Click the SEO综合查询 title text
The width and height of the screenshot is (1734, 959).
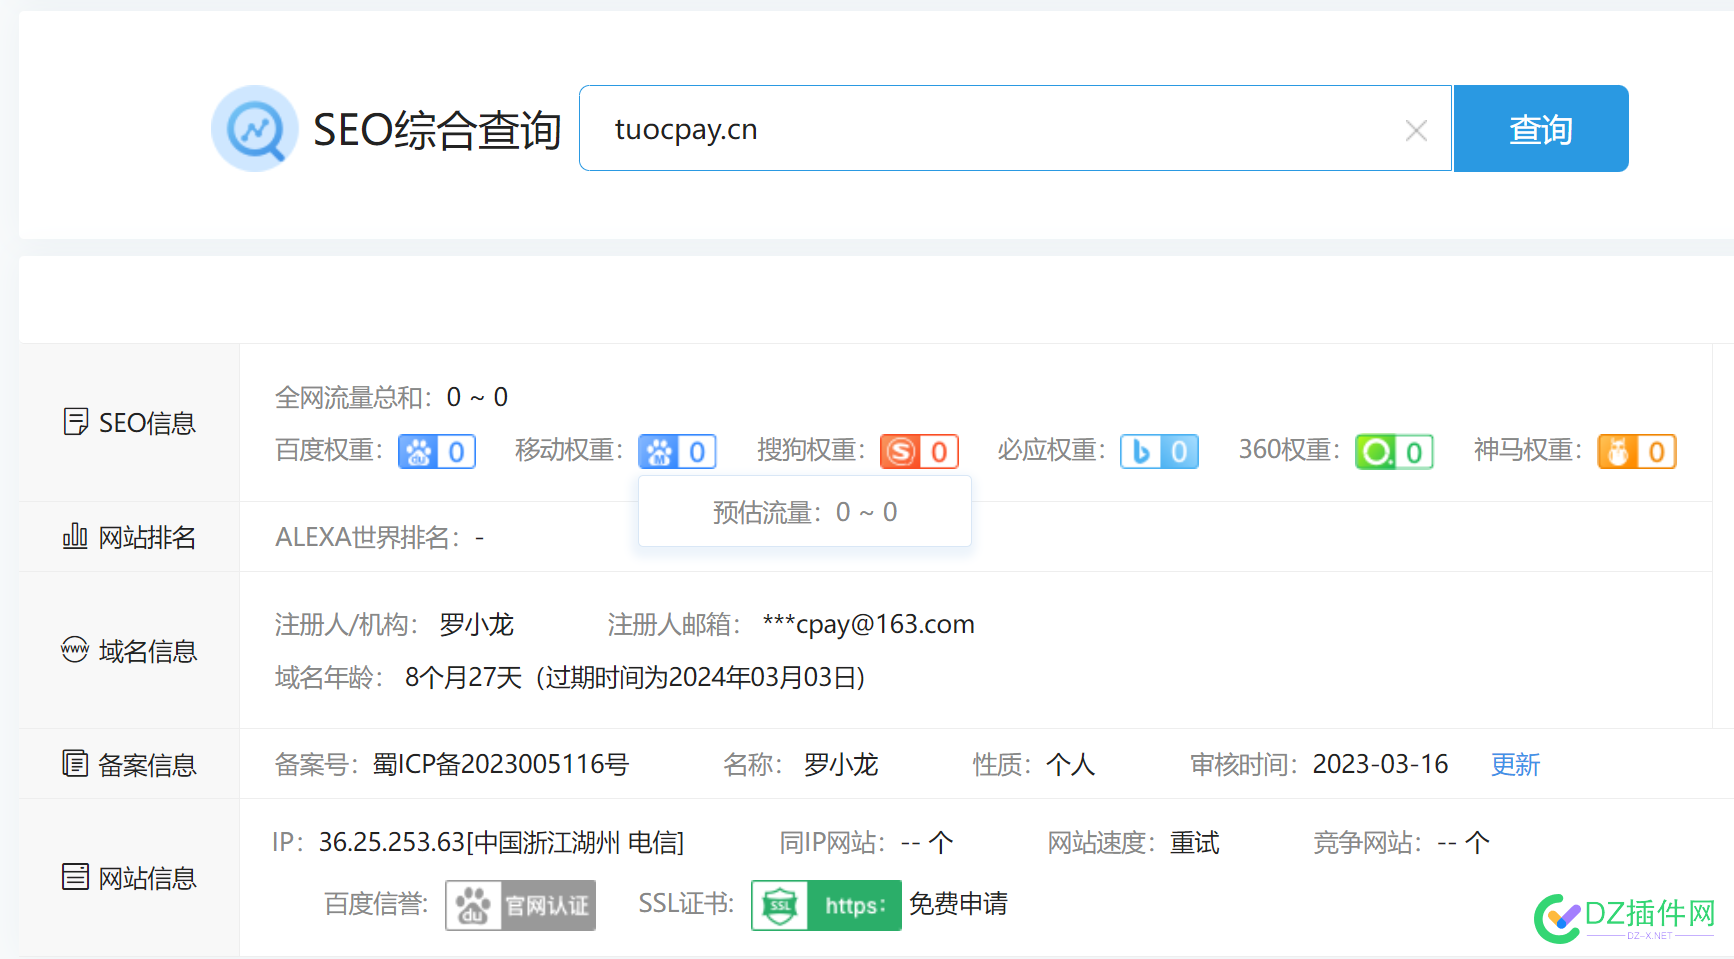coord(437,130)
